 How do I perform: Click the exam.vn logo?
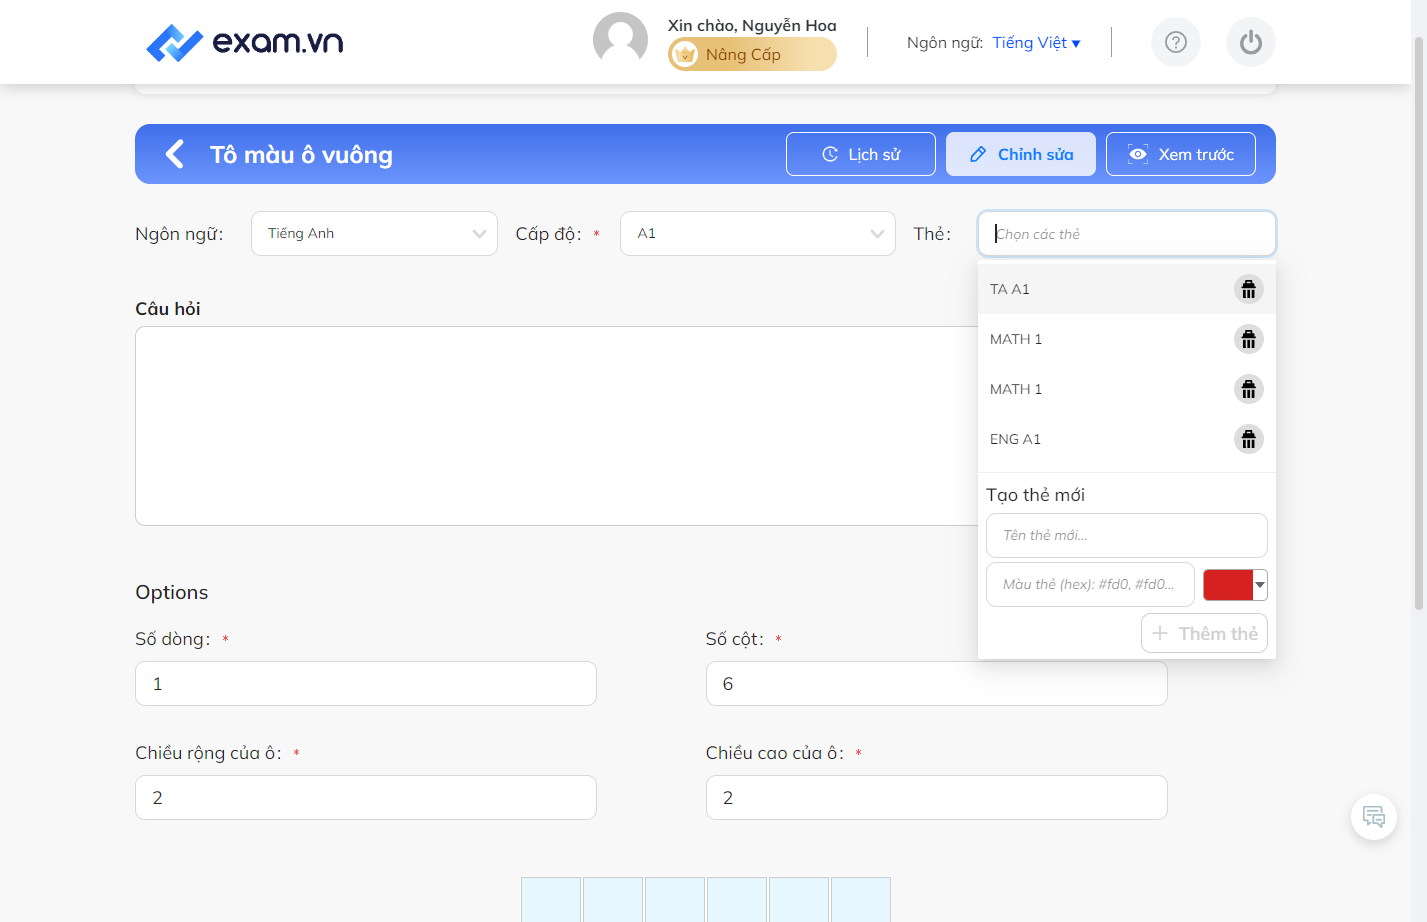[245, 42]
